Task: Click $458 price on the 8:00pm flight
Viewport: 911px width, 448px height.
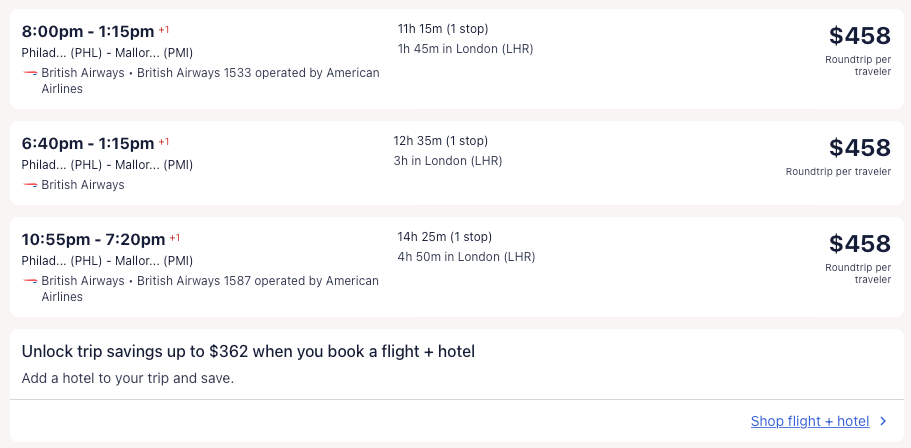Action: coord(859,36)
